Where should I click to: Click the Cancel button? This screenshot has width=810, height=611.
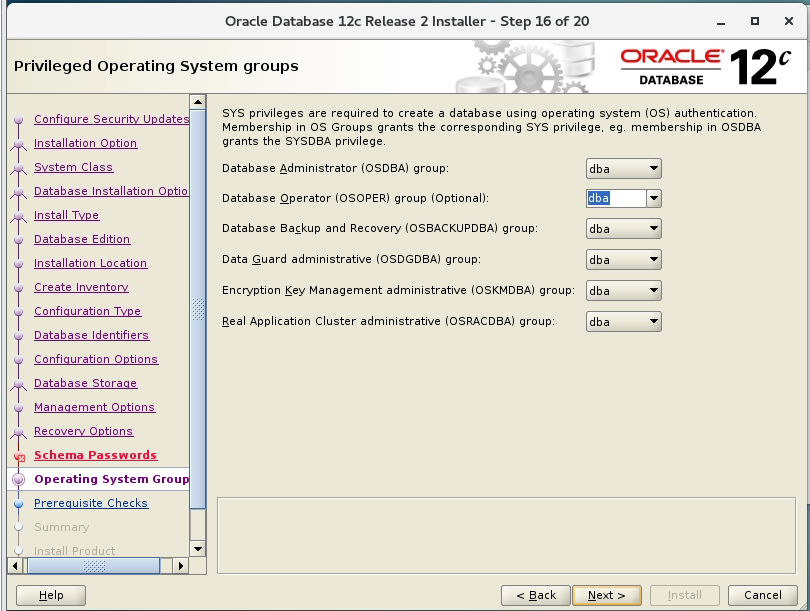[762, 595]
